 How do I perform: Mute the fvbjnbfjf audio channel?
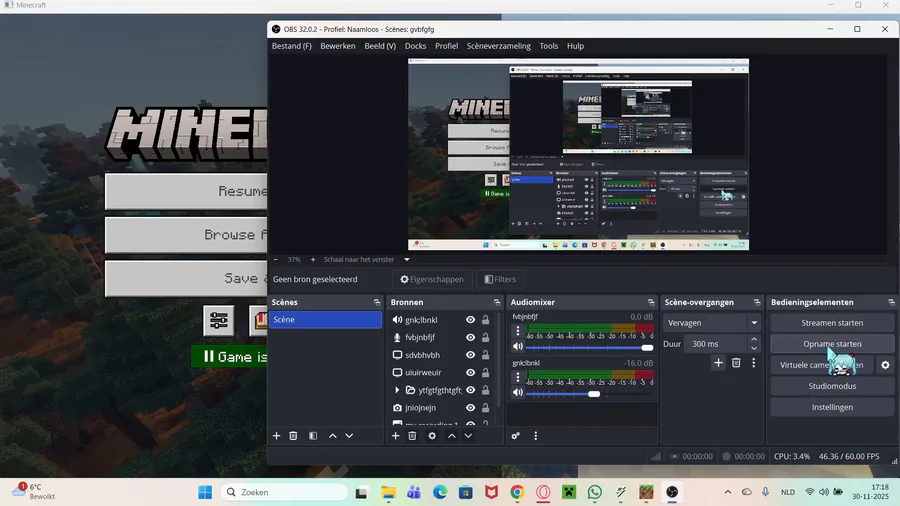click(518, 347)
